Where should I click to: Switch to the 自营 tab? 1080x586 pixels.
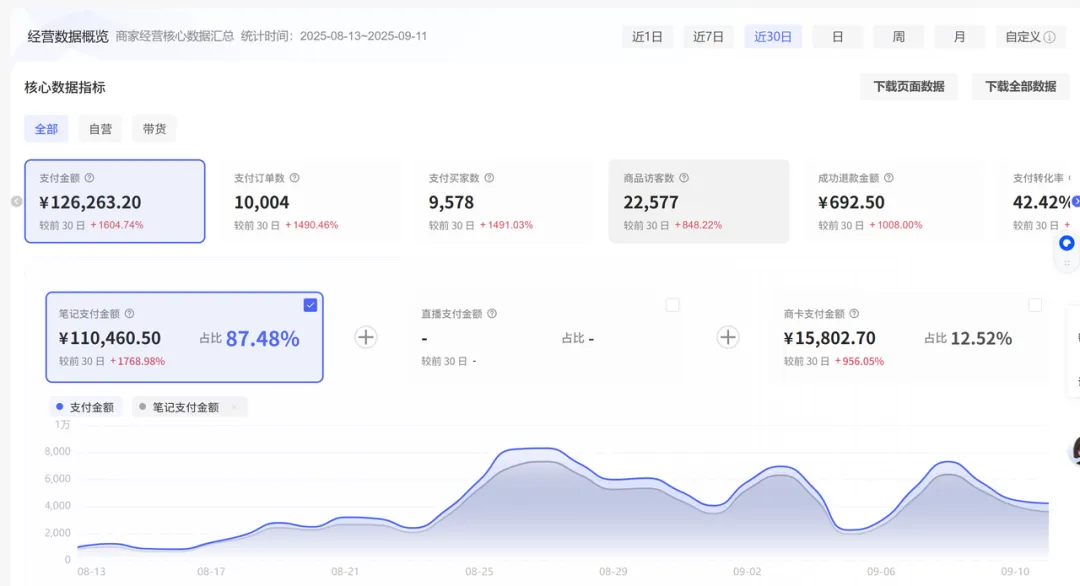tap(100, 129)
